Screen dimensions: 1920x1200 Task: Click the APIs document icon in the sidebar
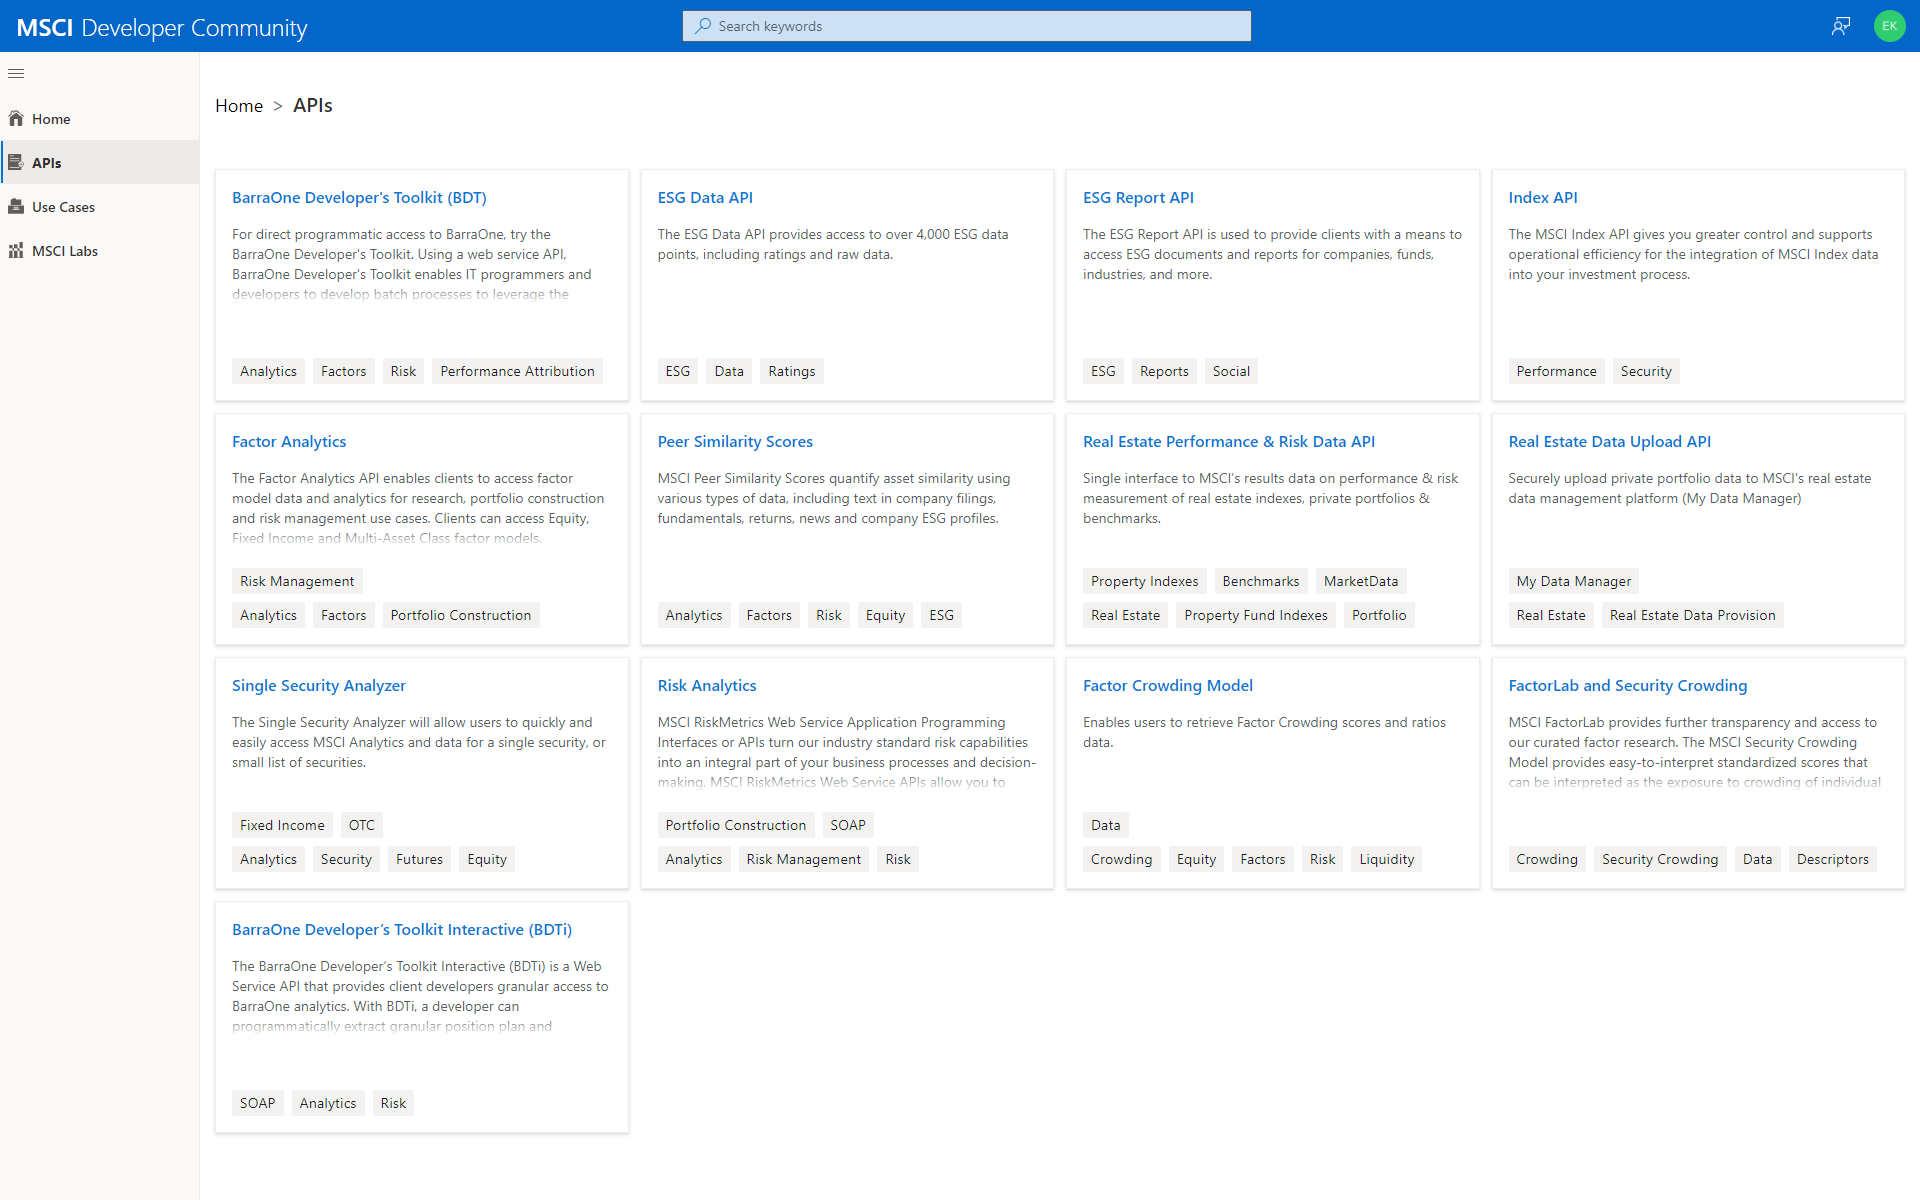tap(16, 162)
